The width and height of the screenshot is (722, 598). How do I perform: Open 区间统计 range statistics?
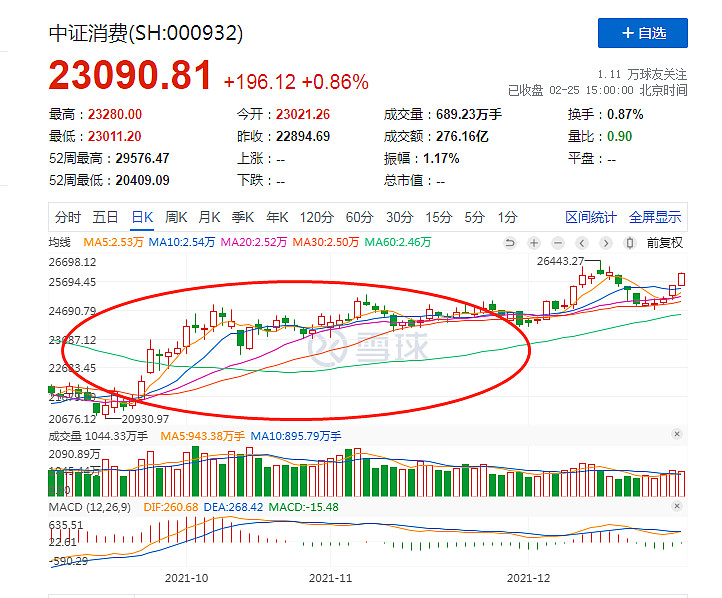click(x=591, y=217)
